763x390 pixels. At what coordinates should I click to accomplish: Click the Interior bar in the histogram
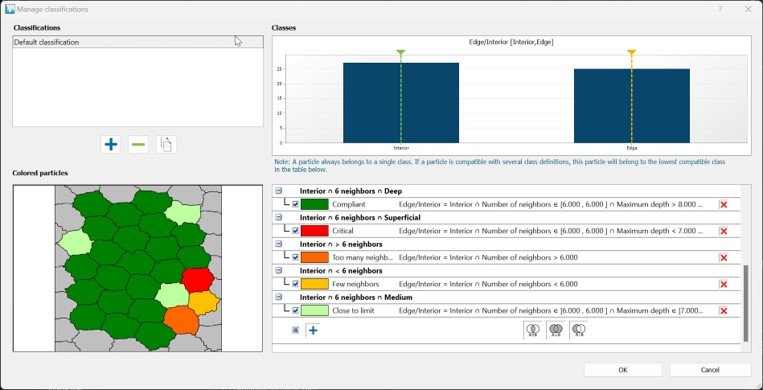pos(400,103)
